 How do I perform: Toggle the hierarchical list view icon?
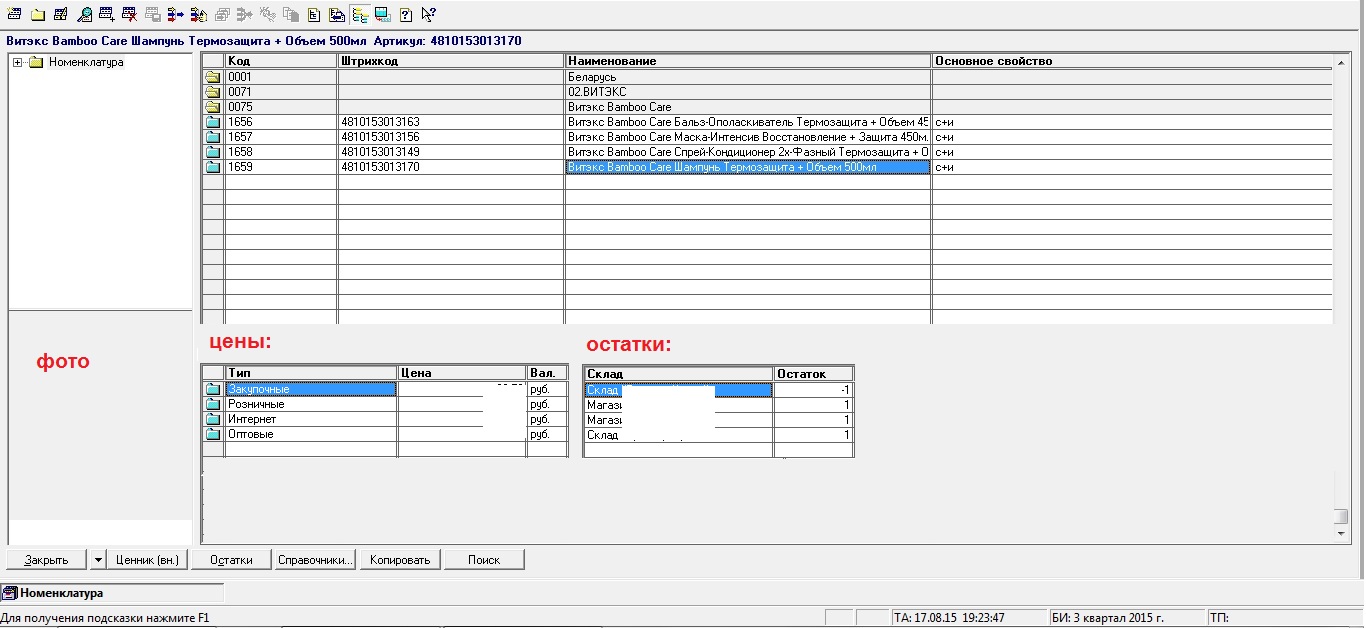(x=360, y=14)
